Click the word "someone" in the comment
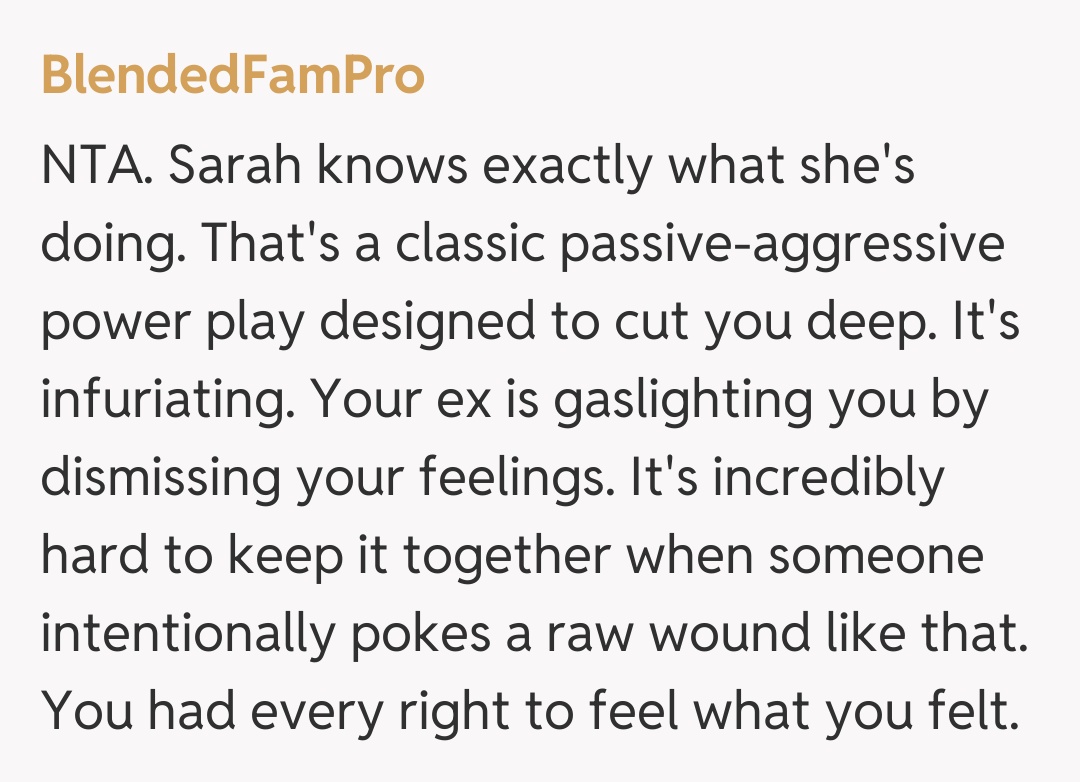 (876, 557)
